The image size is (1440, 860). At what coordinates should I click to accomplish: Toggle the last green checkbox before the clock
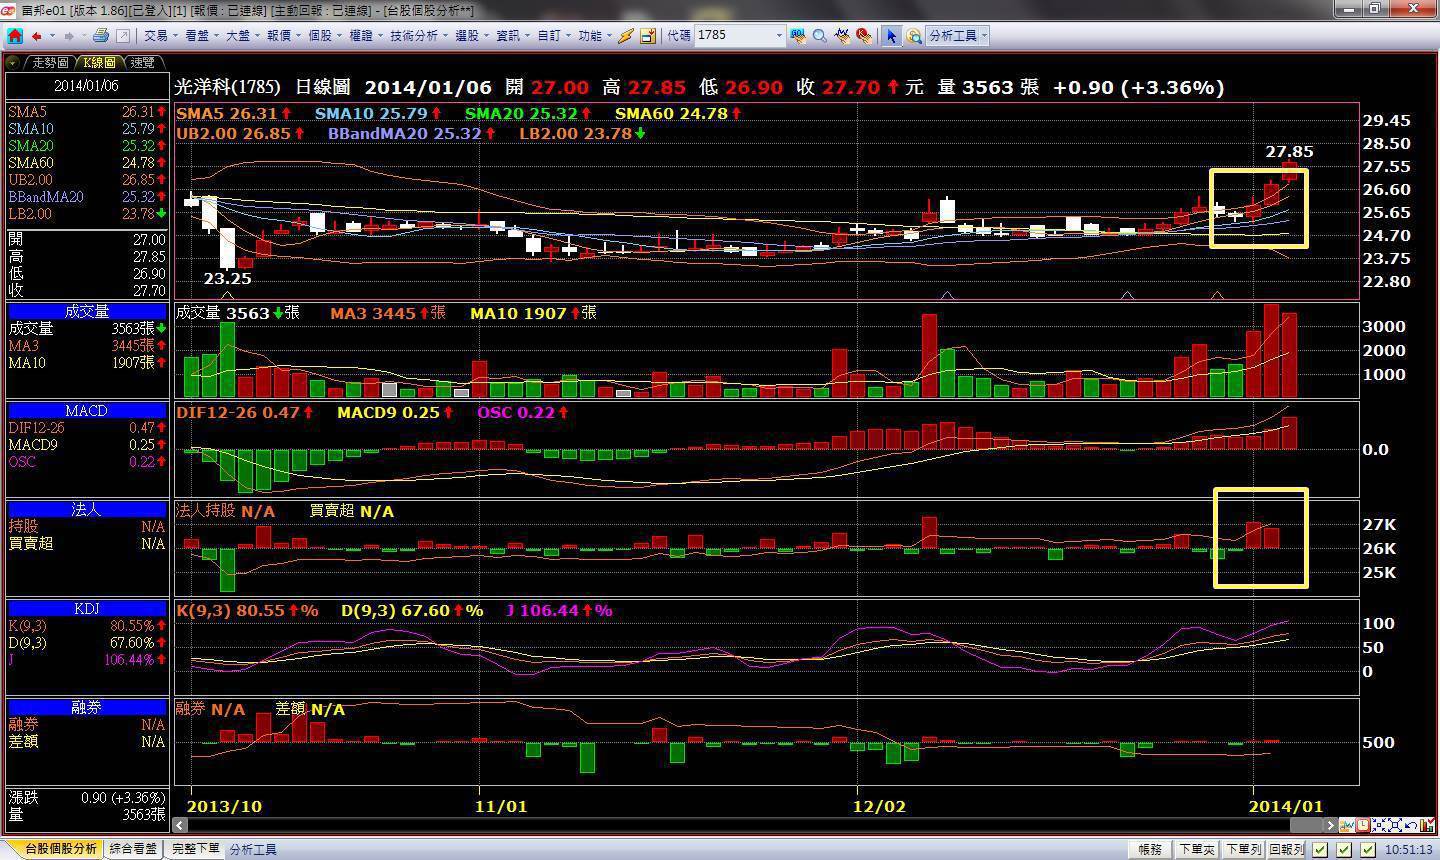click(1369, 850)
